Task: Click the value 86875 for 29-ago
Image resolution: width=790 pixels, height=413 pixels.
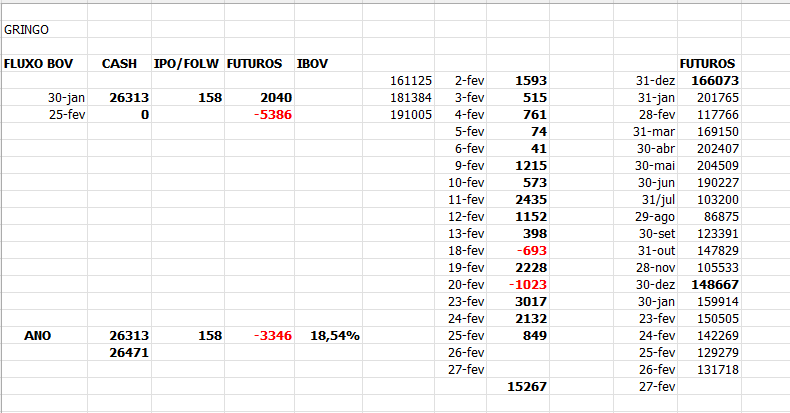Action: (709, 217)
